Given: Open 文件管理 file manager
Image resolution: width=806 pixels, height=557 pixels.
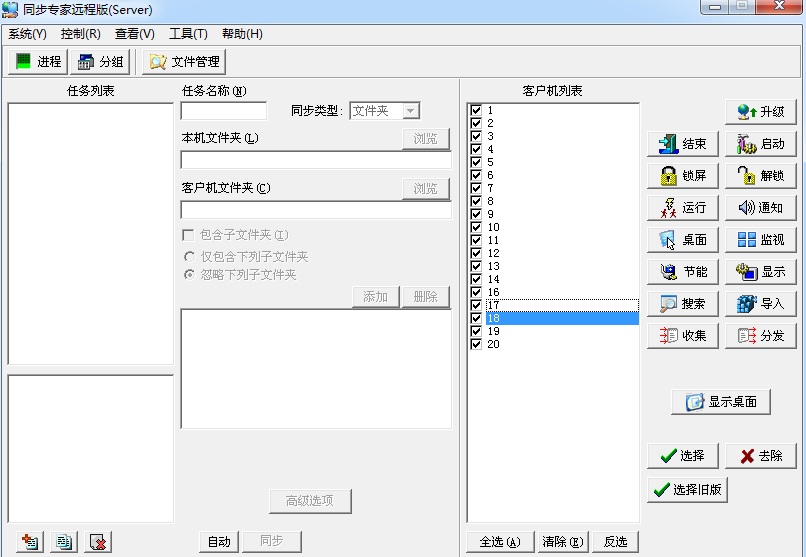Looking at the screenshot, I should 184,62.
